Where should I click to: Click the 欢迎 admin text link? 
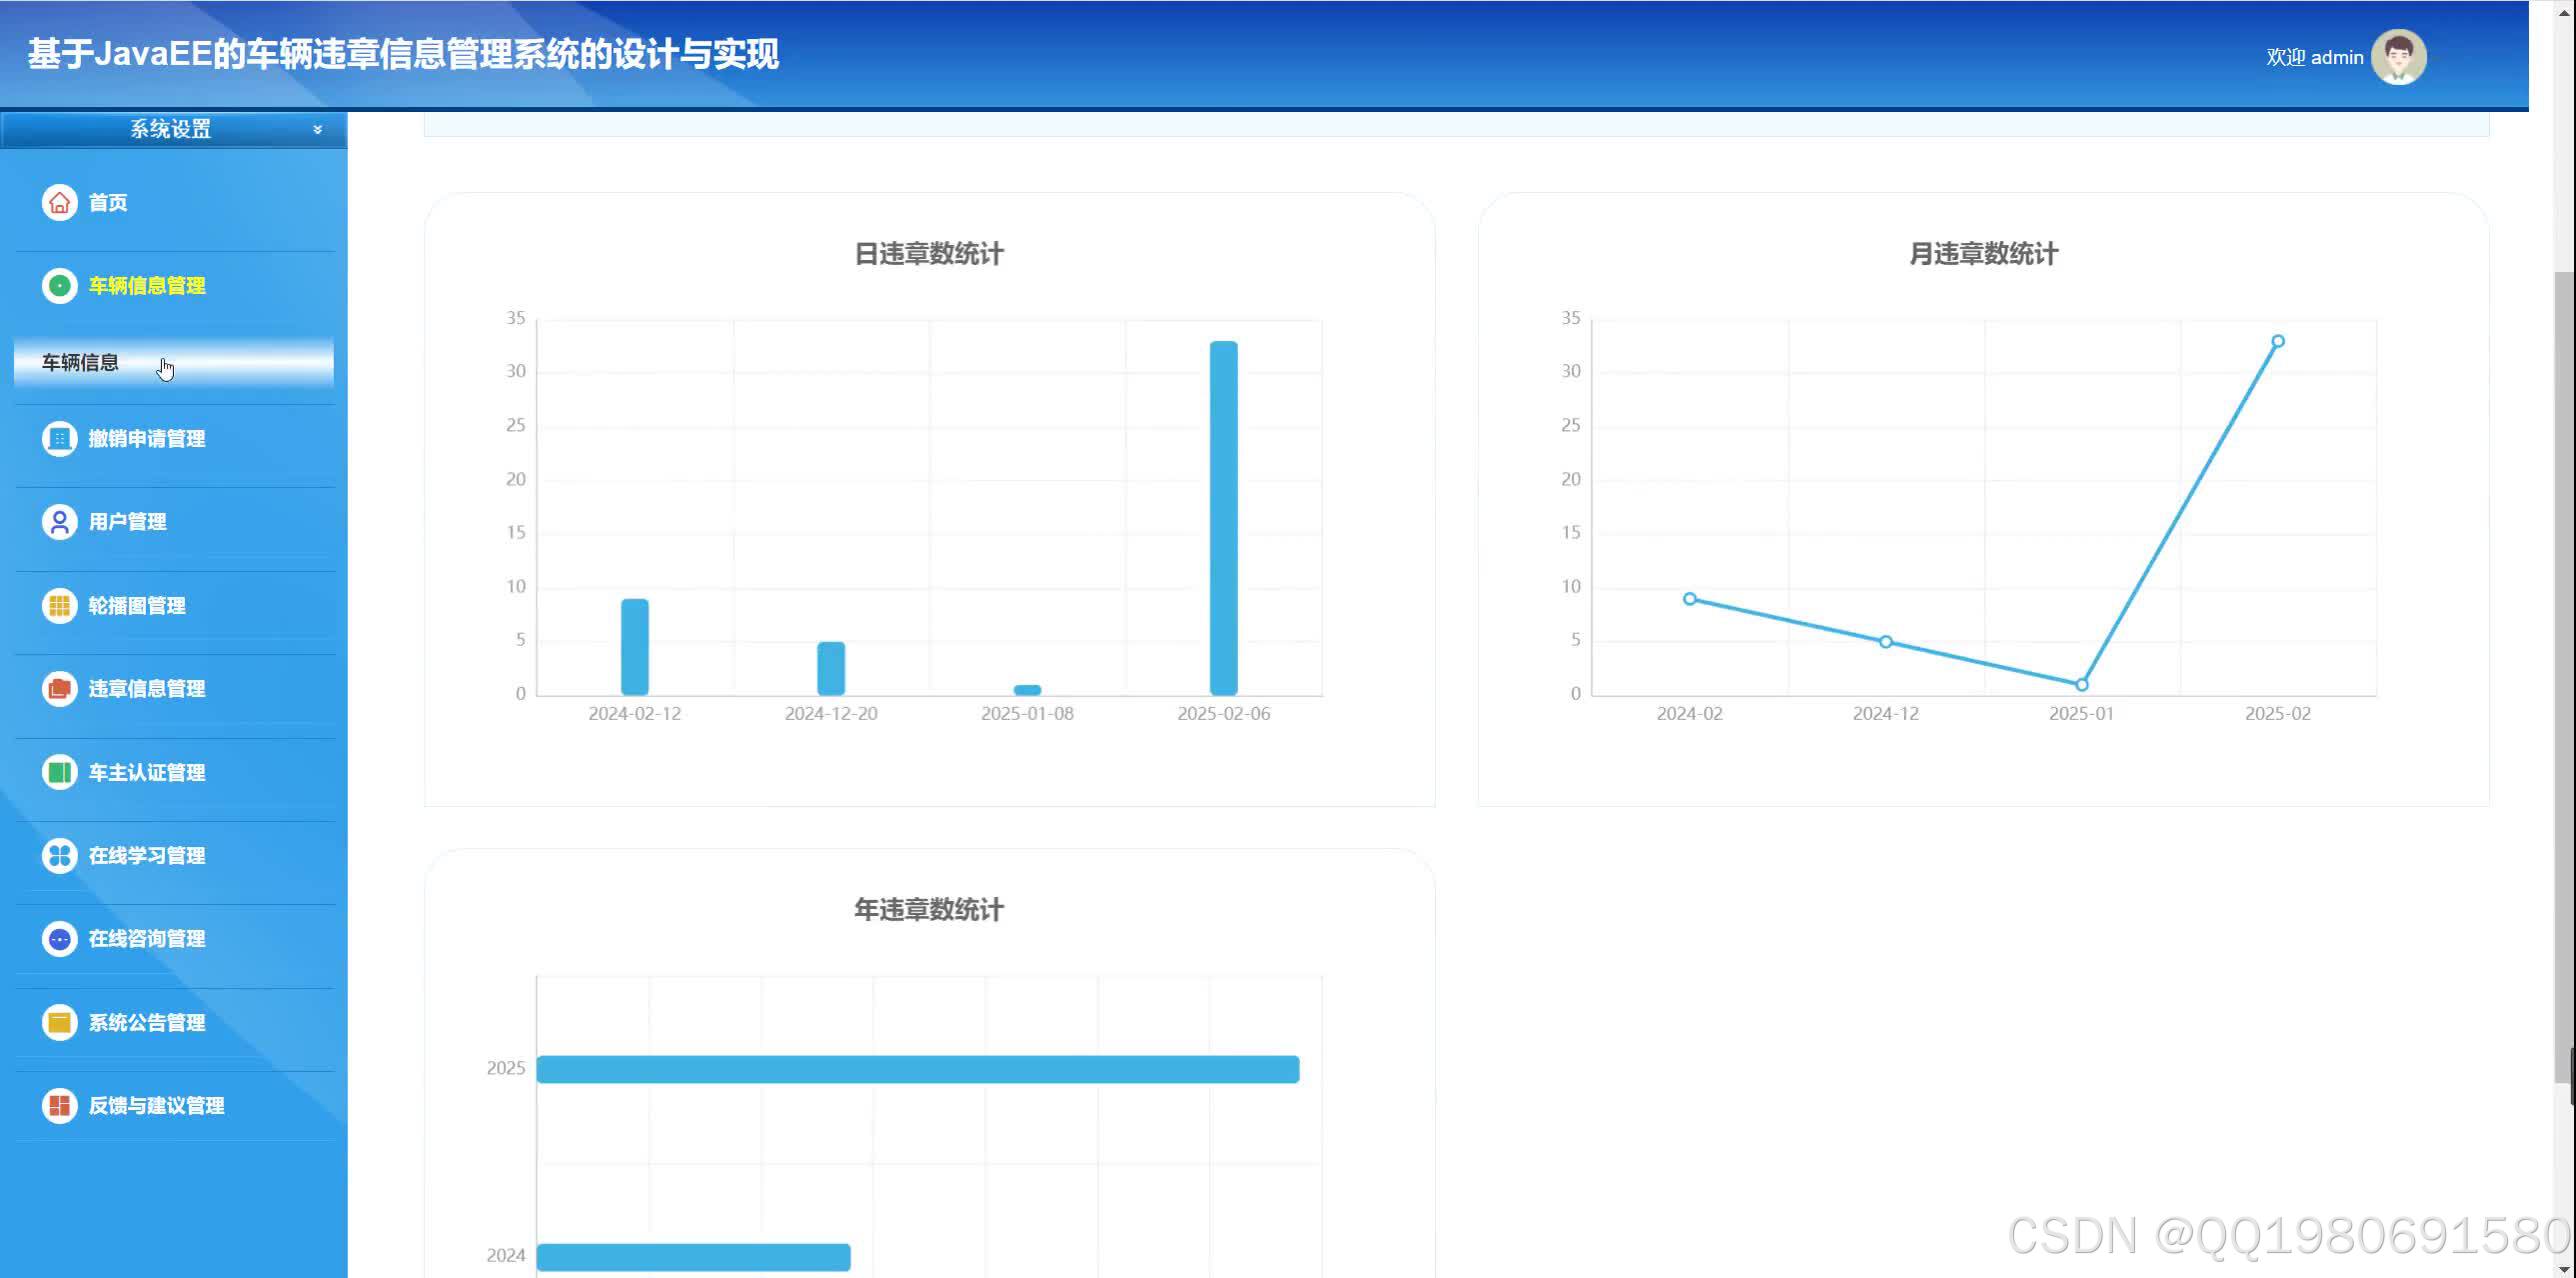pyautogui.click(x=2314, y=58)
